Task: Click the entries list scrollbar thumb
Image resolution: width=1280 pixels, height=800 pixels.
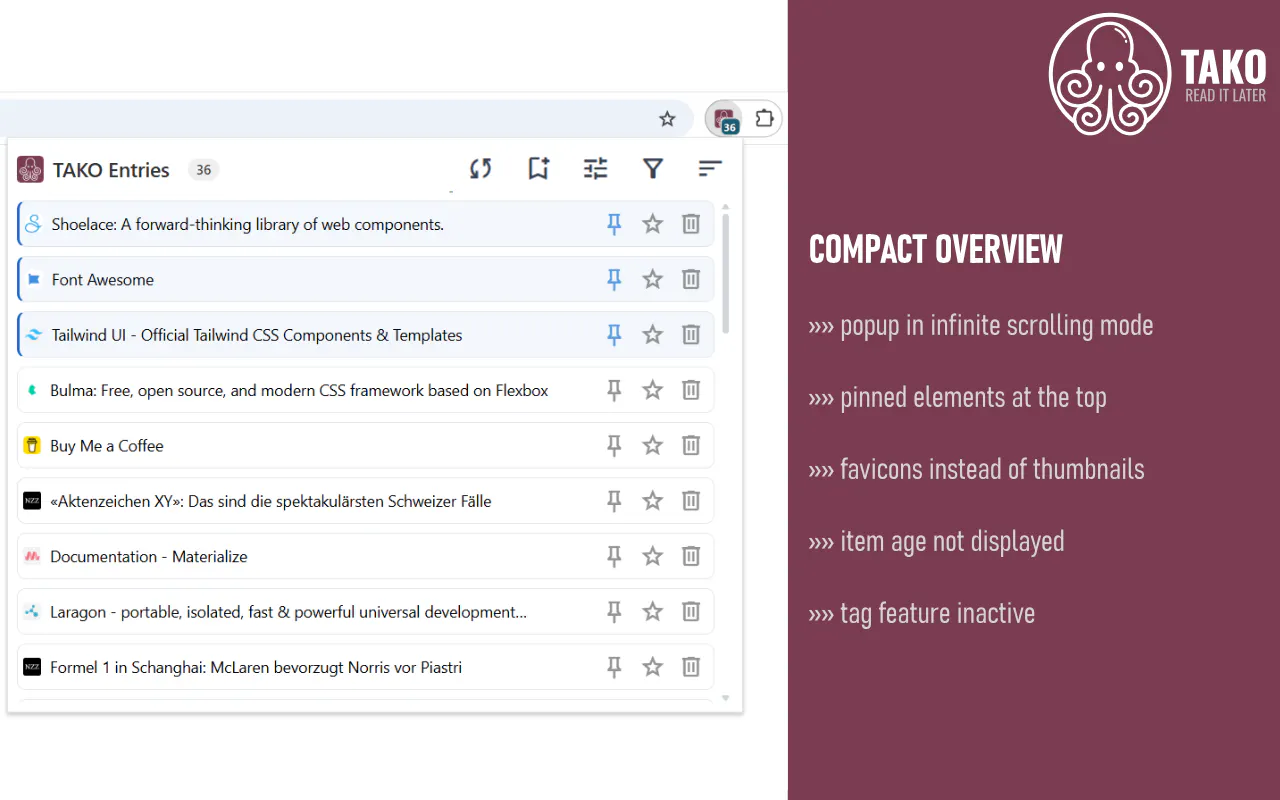Action: pyautogui.click(x=726, y=273)
